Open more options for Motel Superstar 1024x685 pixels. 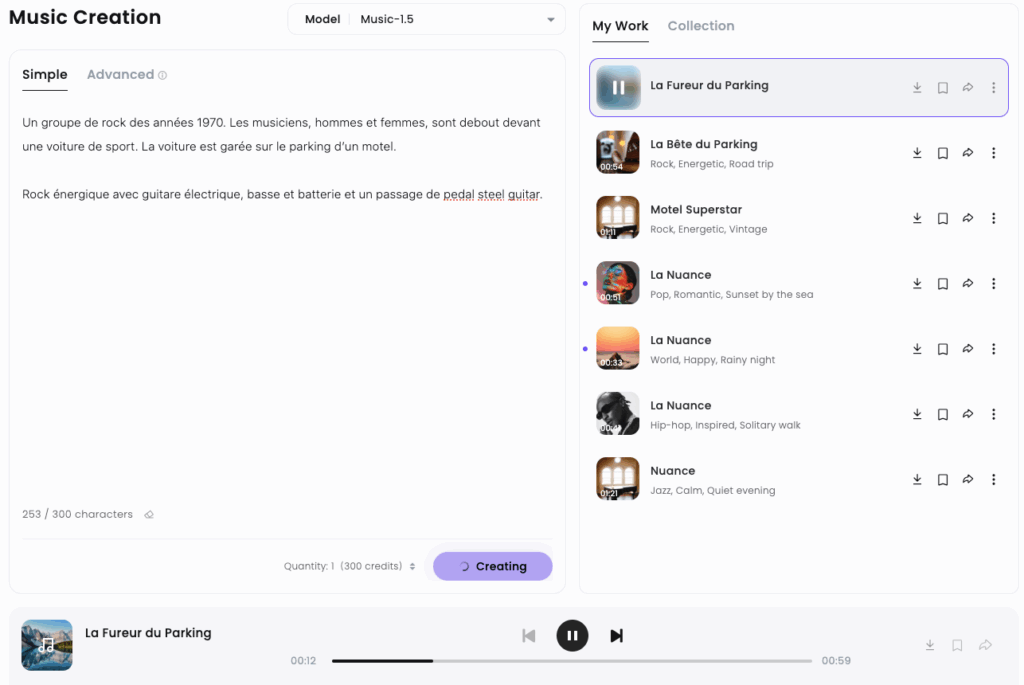point(993,218)
